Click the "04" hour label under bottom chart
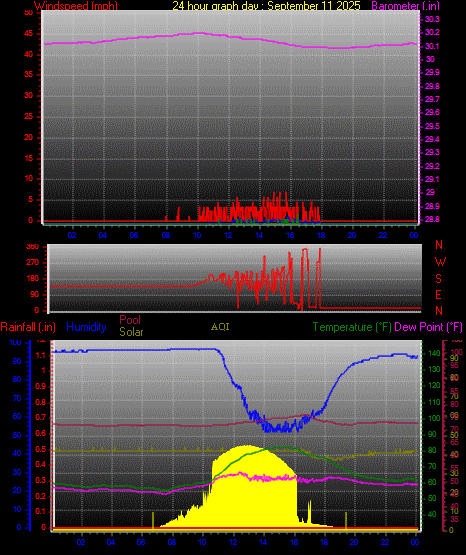 click(x=111, y=542)
